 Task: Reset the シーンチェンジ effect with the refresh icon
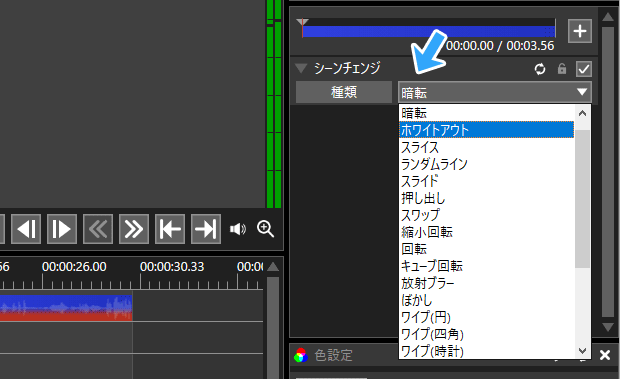coord(540,69)
